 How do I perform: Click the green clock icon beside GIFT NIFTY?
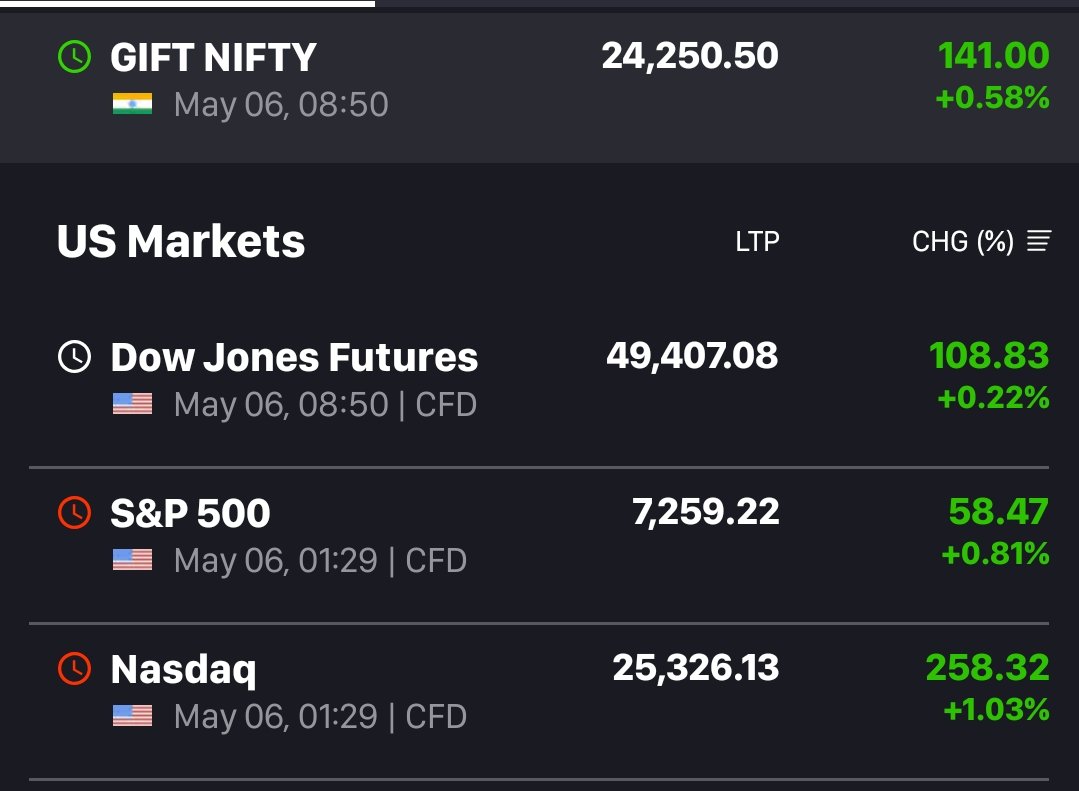(74, 56)
